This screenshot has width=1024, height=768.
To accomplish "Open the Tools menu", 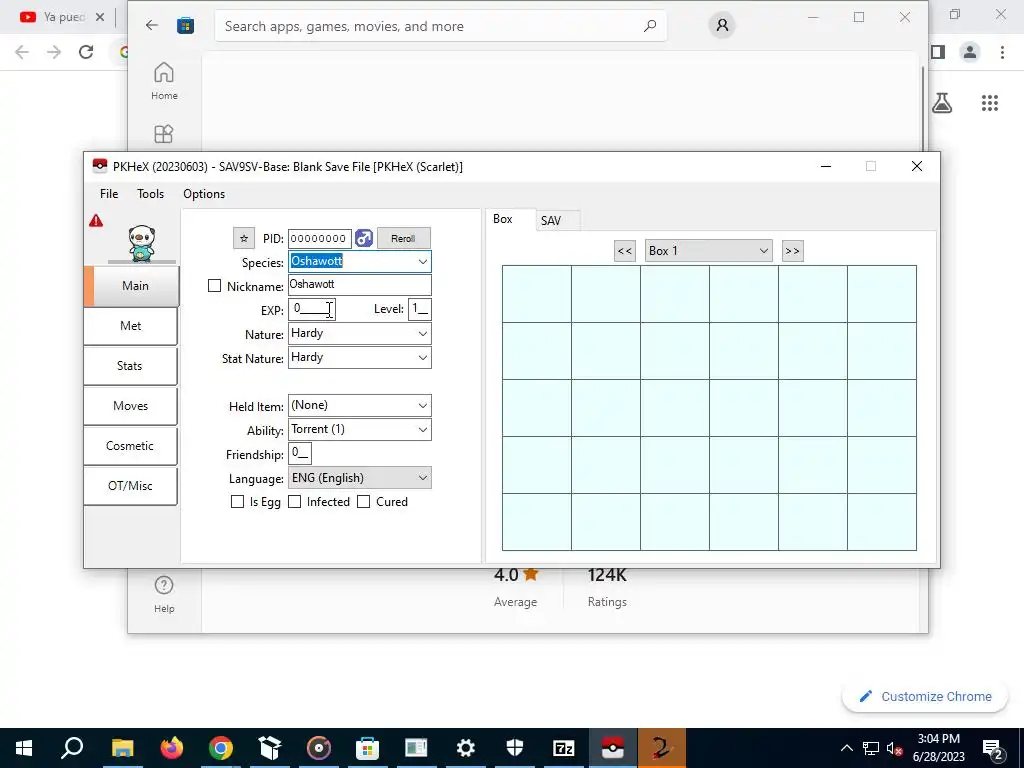I will tap(150, 194).
